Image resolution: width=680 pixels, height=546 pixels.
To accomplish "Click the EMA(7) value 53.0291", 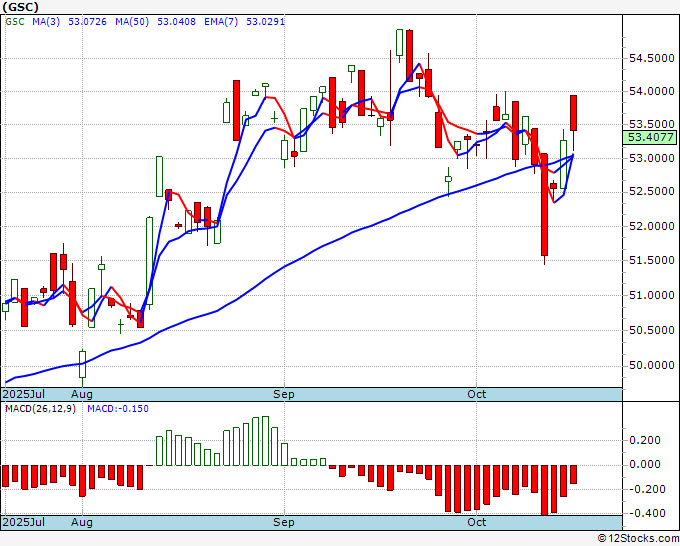I will coord(265,22).
